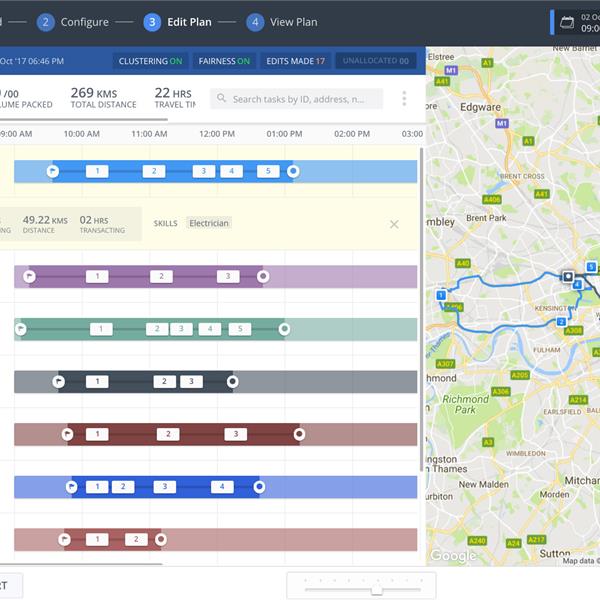Click map pin 1 near Ealing

(x=441, y=295)
